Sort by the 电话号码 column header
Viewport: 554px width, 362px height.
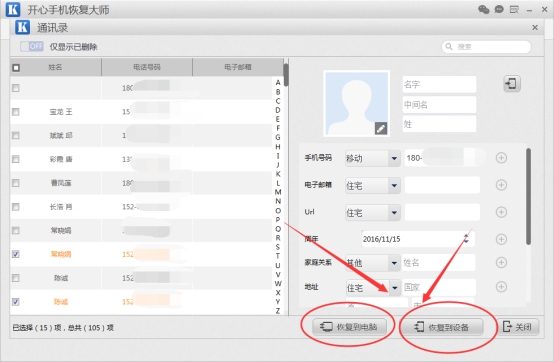pos(147,67)
